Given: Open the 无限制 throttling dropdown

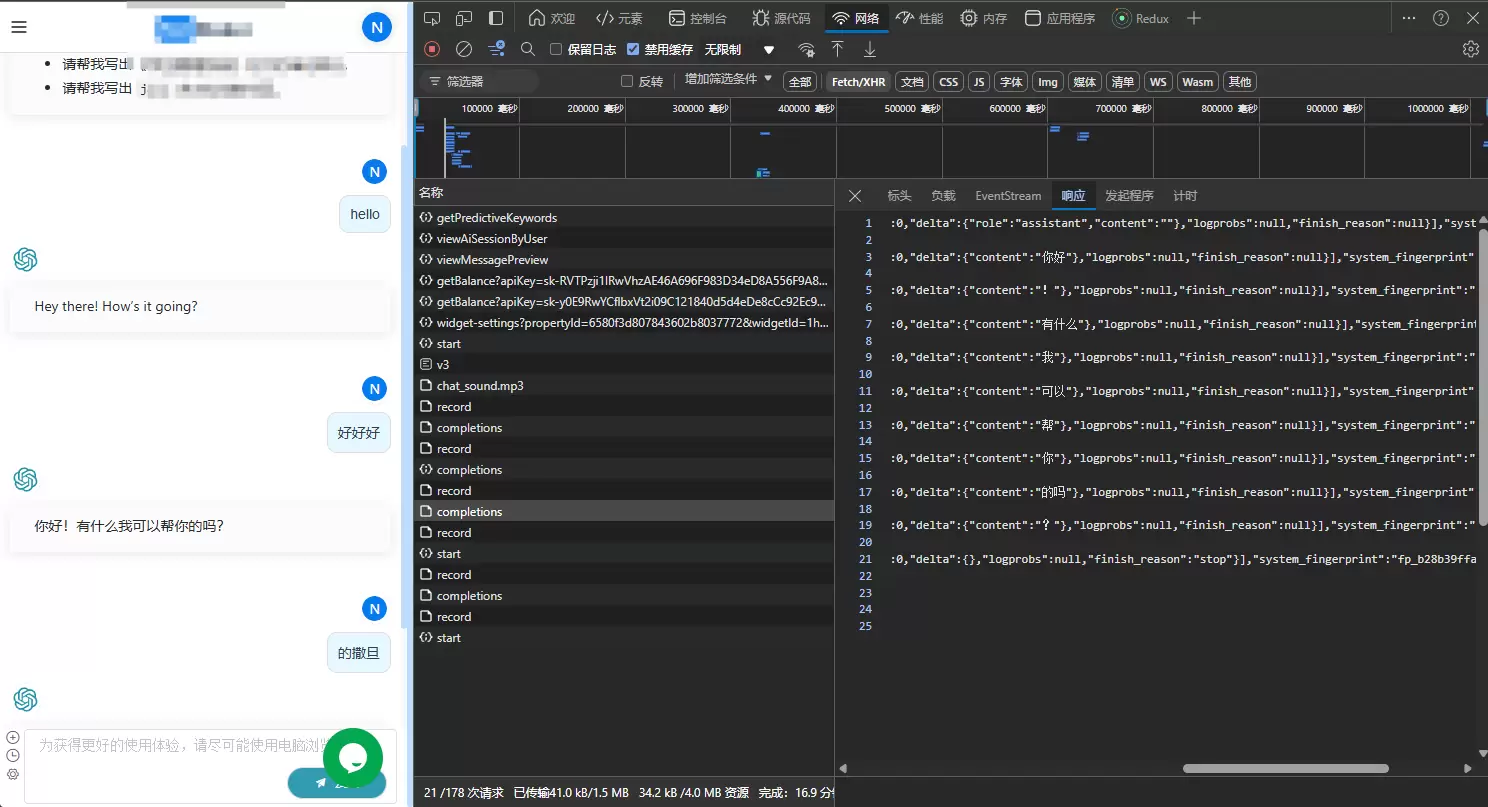Looking at the screenshot, I should pyautogui.click(x=740, y=49).
